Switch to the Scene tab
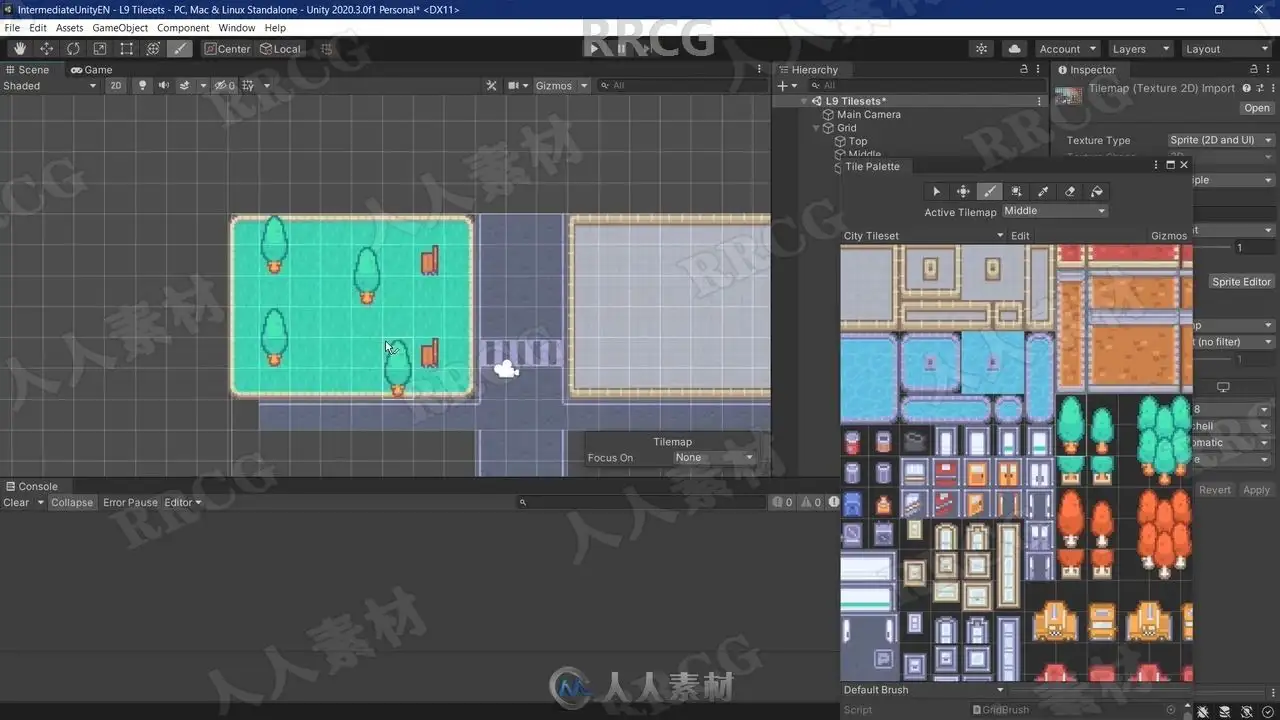The height and width of the screenshot is (720, 1280). 27,69
